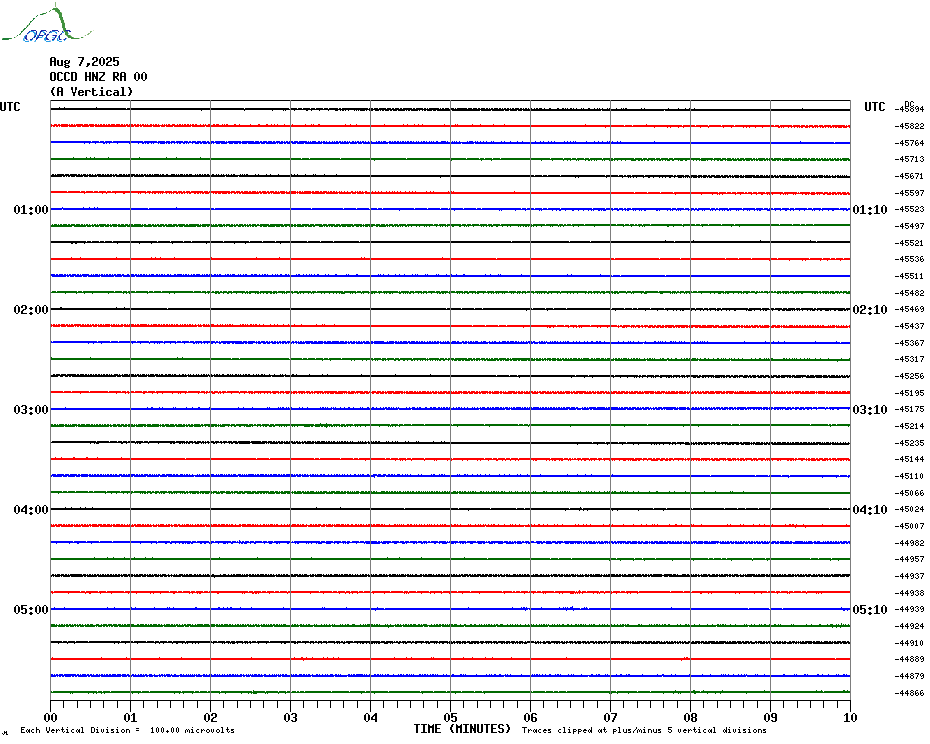Click the DC offset value '-45024'
Viewport: 930px width, 744px height.
tap(909, 509)
